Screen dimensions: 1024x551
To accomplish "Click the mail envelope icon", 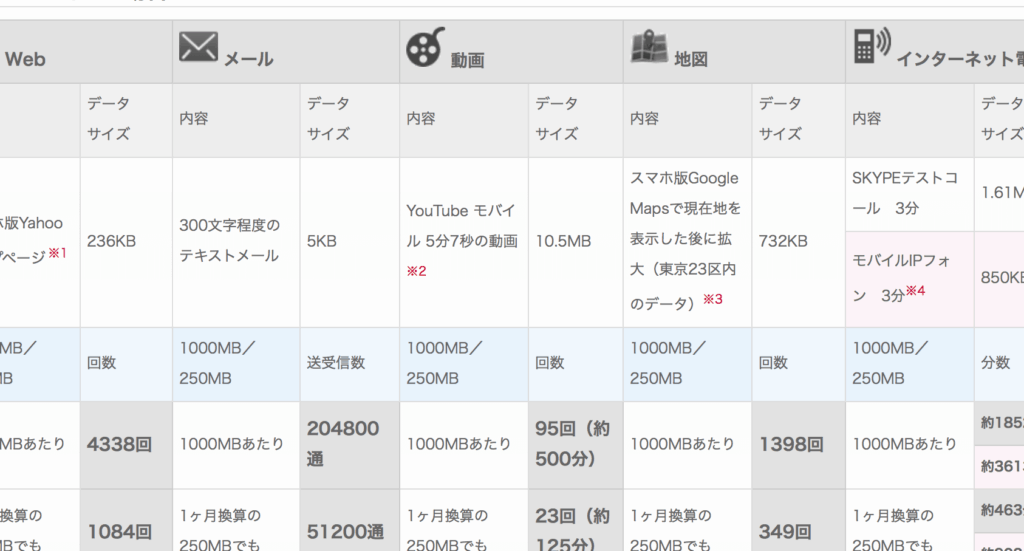I will [x=197, y=48].
